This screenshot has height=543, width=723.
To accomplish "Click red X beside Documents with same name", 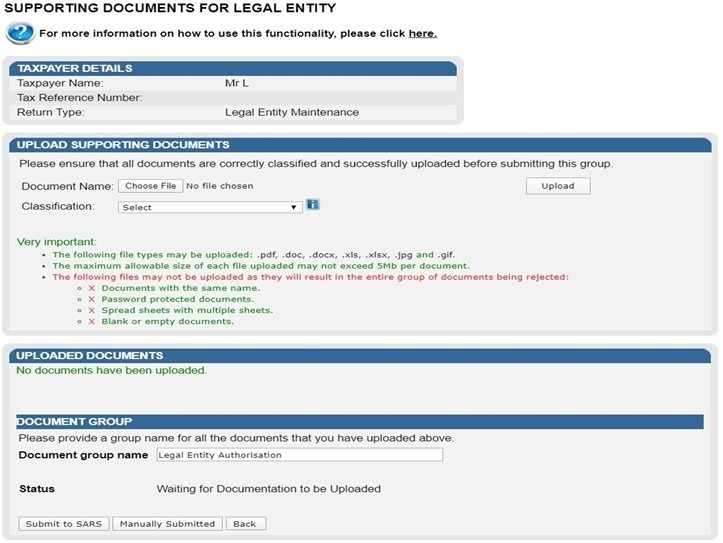I will (x=92, y=288).
